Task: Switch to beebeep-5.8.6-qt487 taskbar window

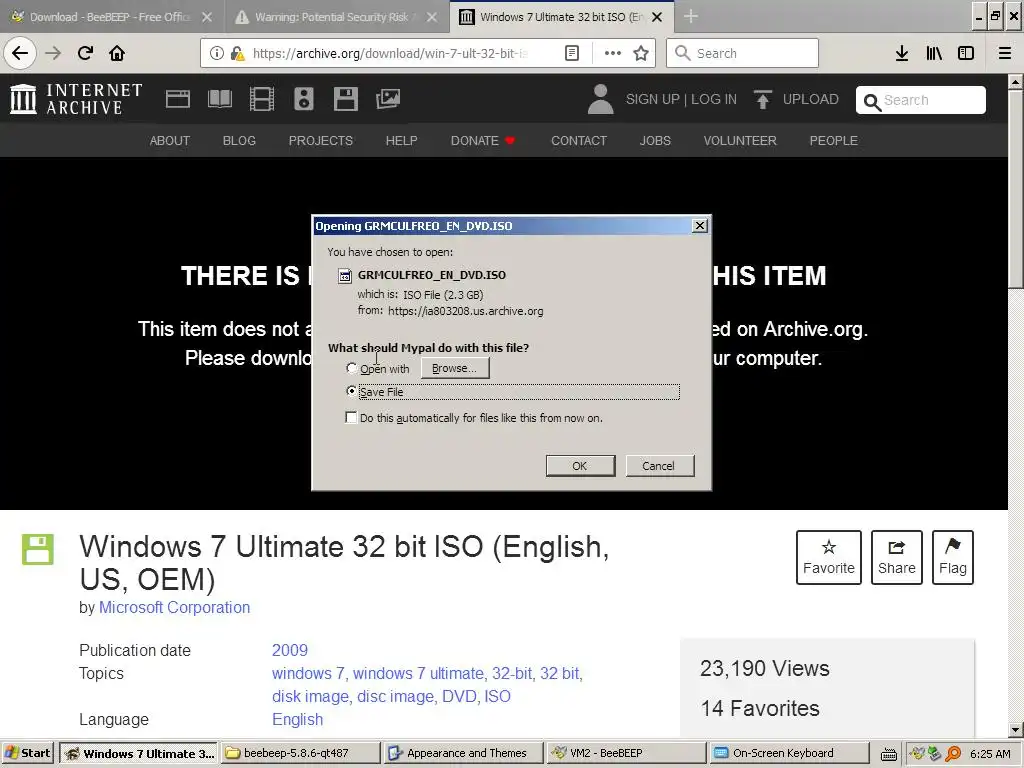Action: click(x=300, y=754)
